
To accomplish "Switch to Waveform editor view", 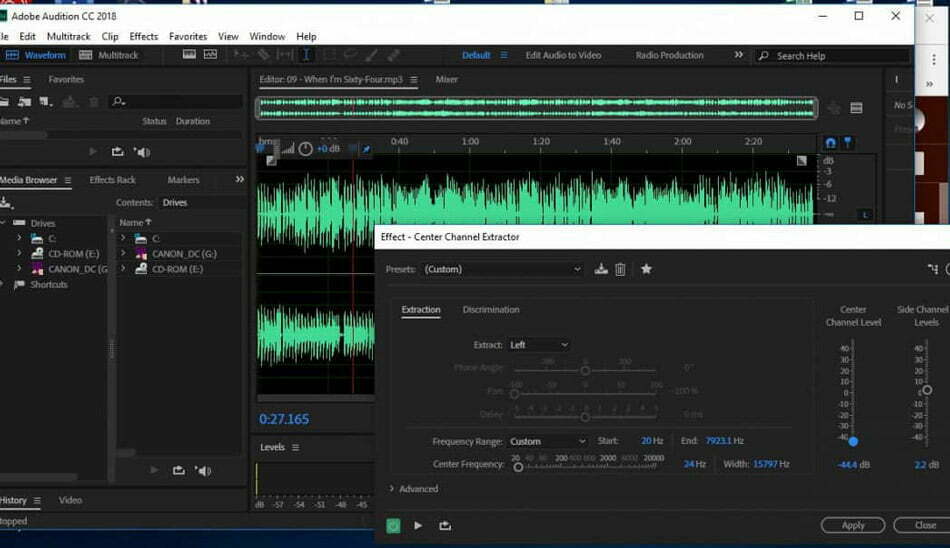I will pos(35,55).
